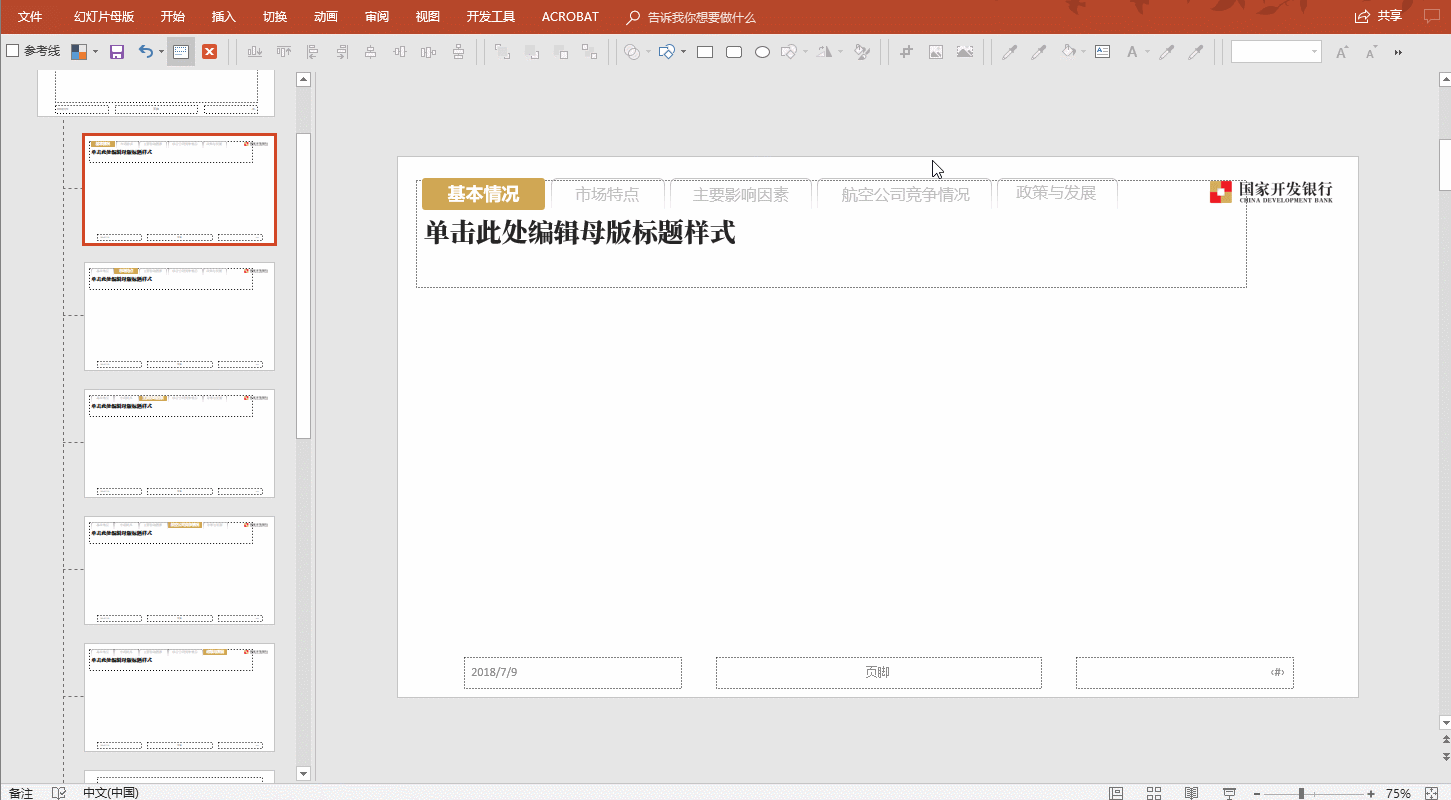
Task: Click the Align Right icon
Action: [342, 52]
